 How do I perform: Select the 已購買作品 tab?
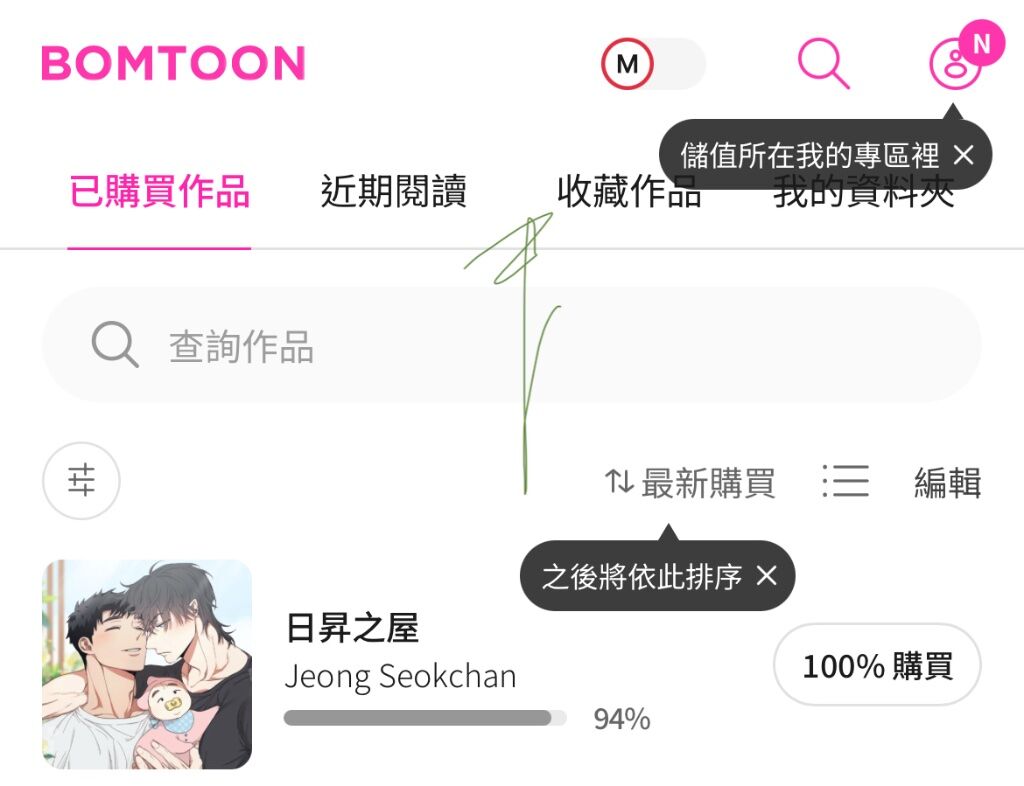click(159, 191)
